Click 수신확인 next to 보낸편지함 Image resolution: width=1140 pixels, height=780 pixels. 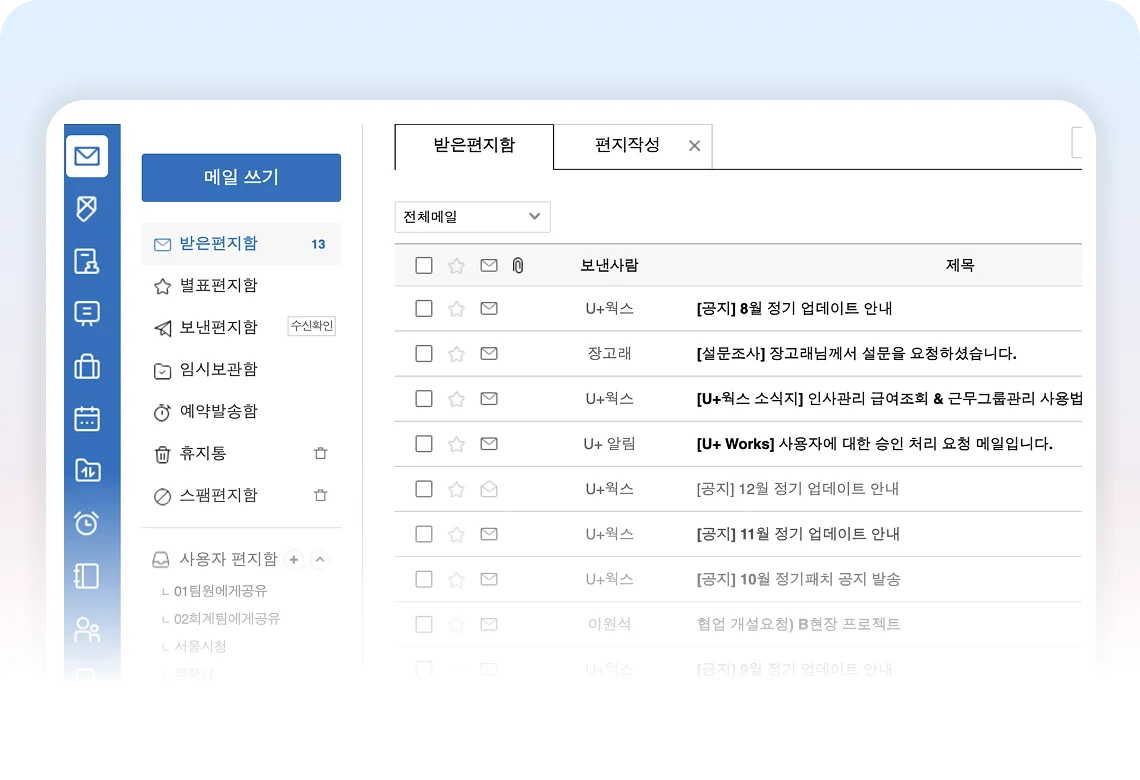tap(311, 326)
